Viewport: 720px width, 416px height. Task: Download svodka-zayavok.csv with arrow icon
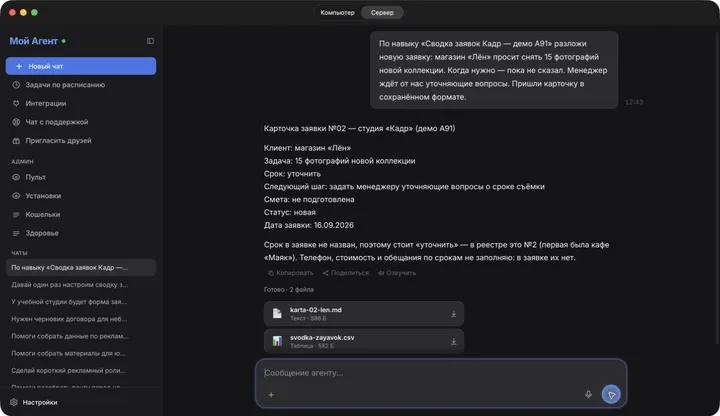tap(453, 341)
